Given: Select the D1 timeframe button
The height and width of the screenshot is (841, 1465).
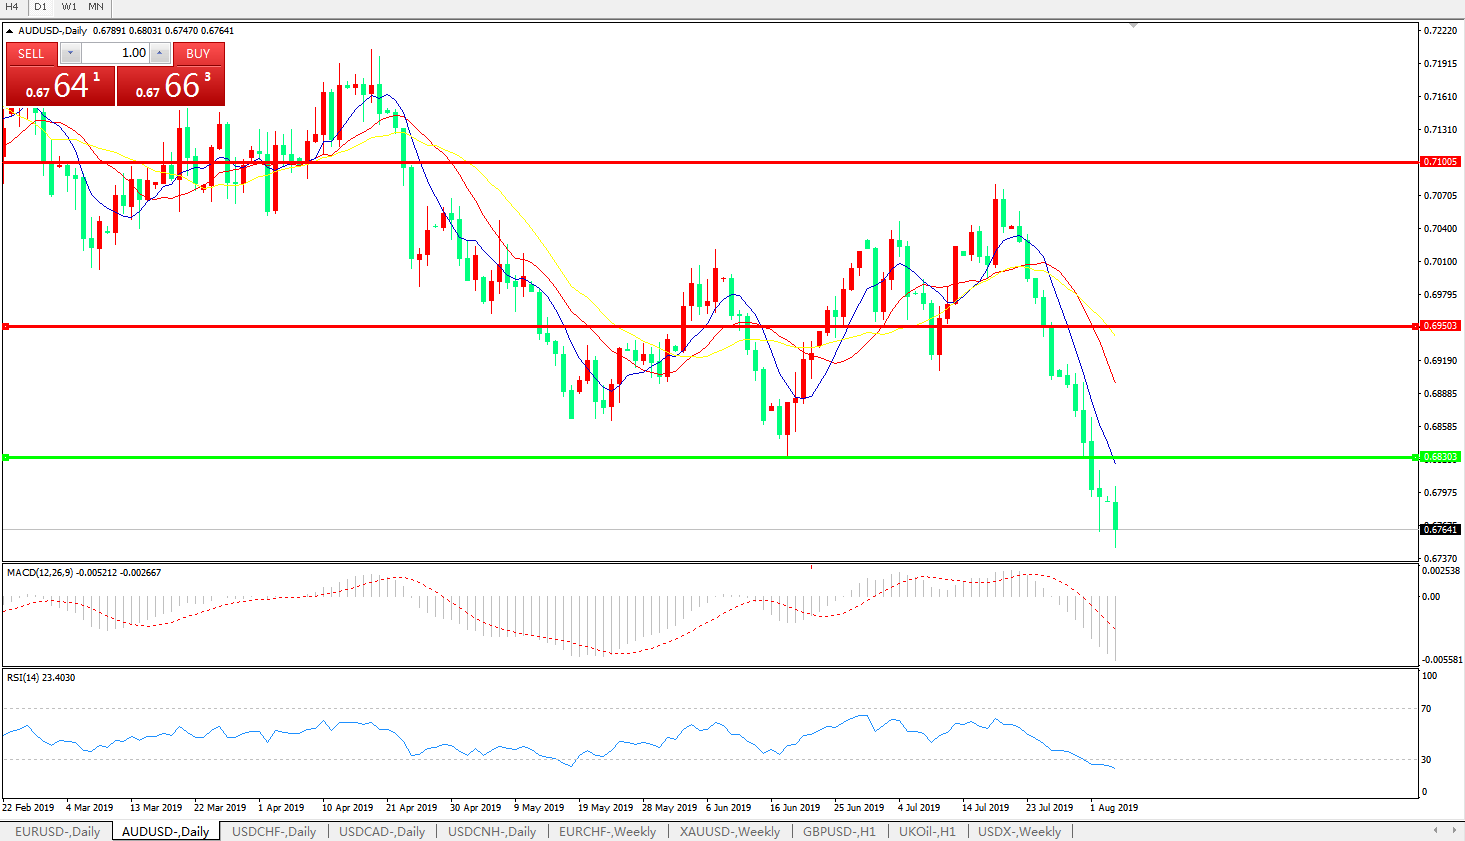Looking at the screenshot, I should [x=41, y=7].
